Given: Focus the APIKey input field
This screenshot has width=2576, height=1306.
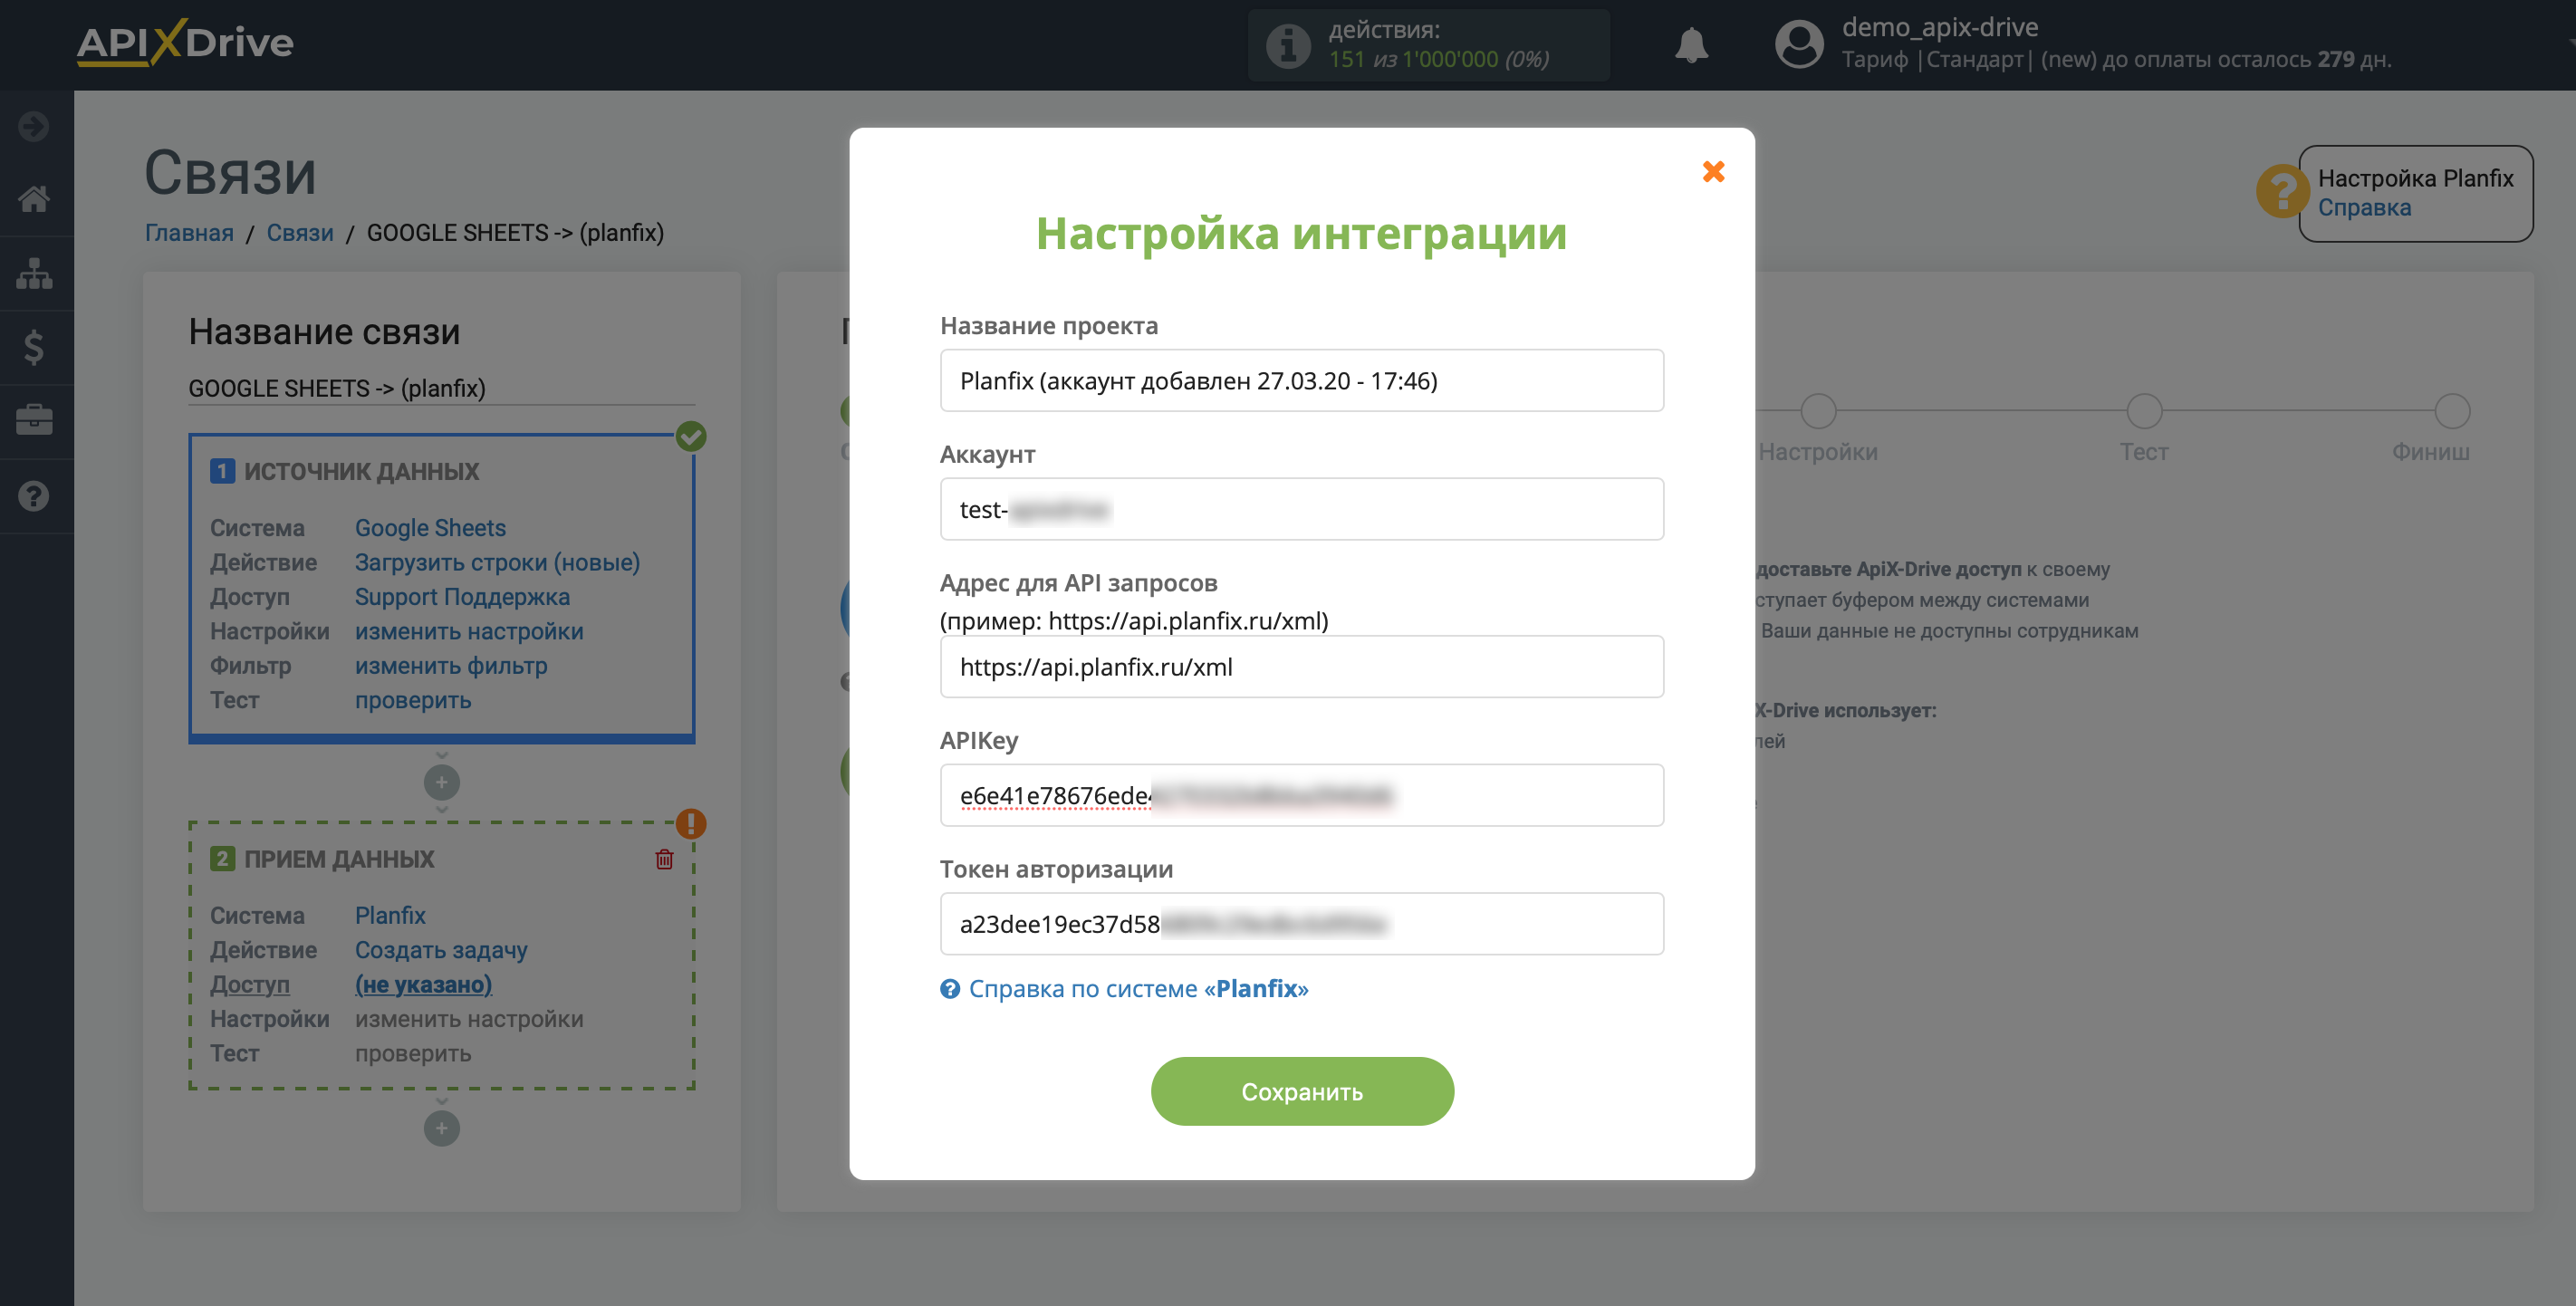Looking at the screenshot, I should coord(1302,795).
